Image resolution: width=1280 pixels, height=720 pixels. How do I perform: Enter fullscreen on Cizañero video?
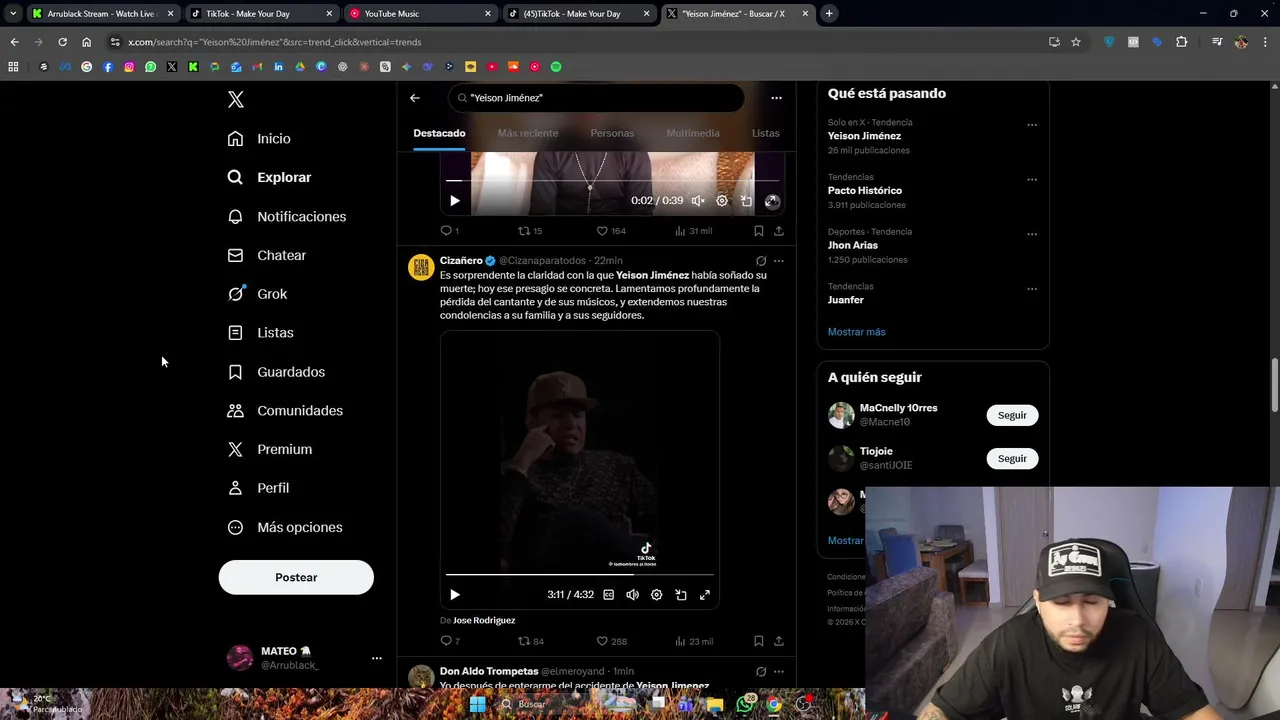(x=704, y=595)
